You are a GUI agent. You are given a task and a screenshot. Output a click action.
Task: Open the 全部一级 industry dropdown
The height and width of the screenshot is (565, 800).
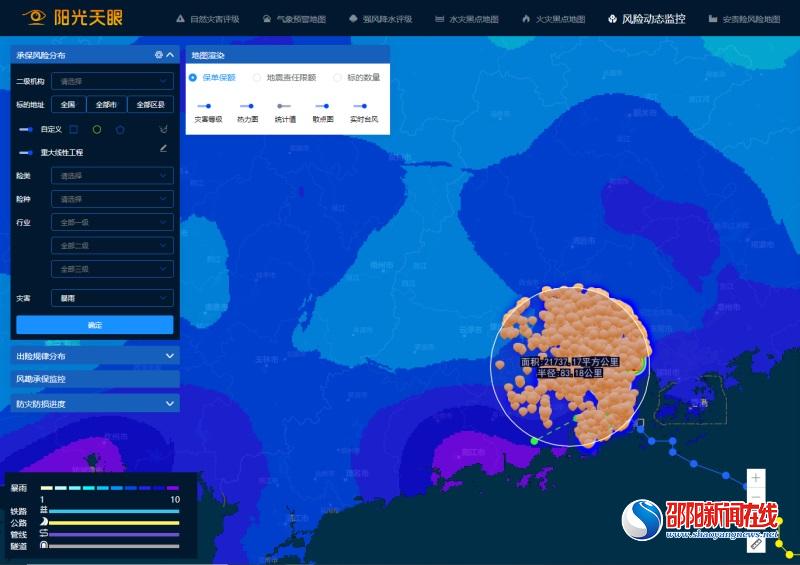112,223
